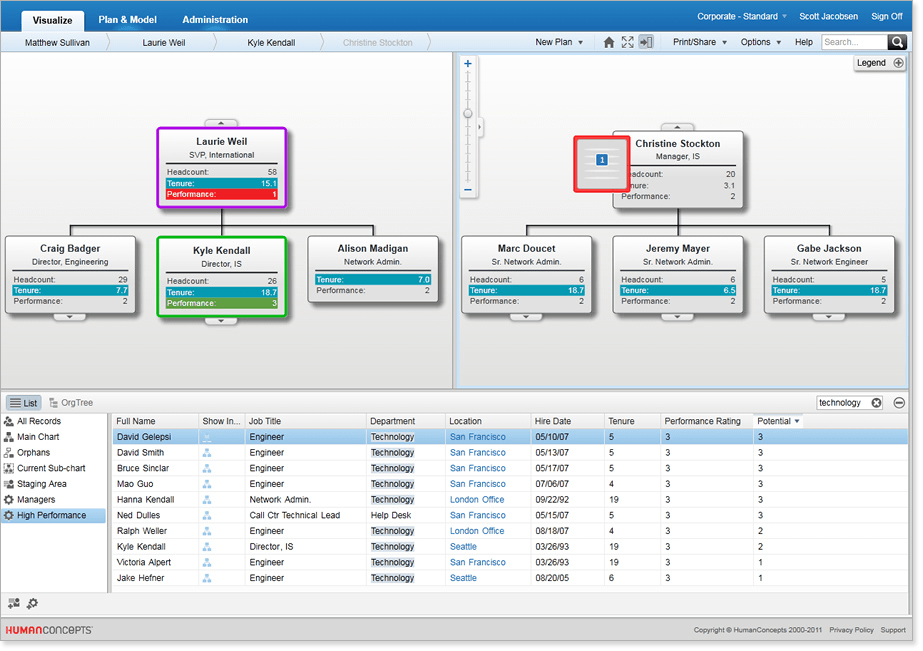The height and width of the screenshot is (651, 923).
Task: Click the badge on the red-highlighted stack box
Action: tap(602, 160)
